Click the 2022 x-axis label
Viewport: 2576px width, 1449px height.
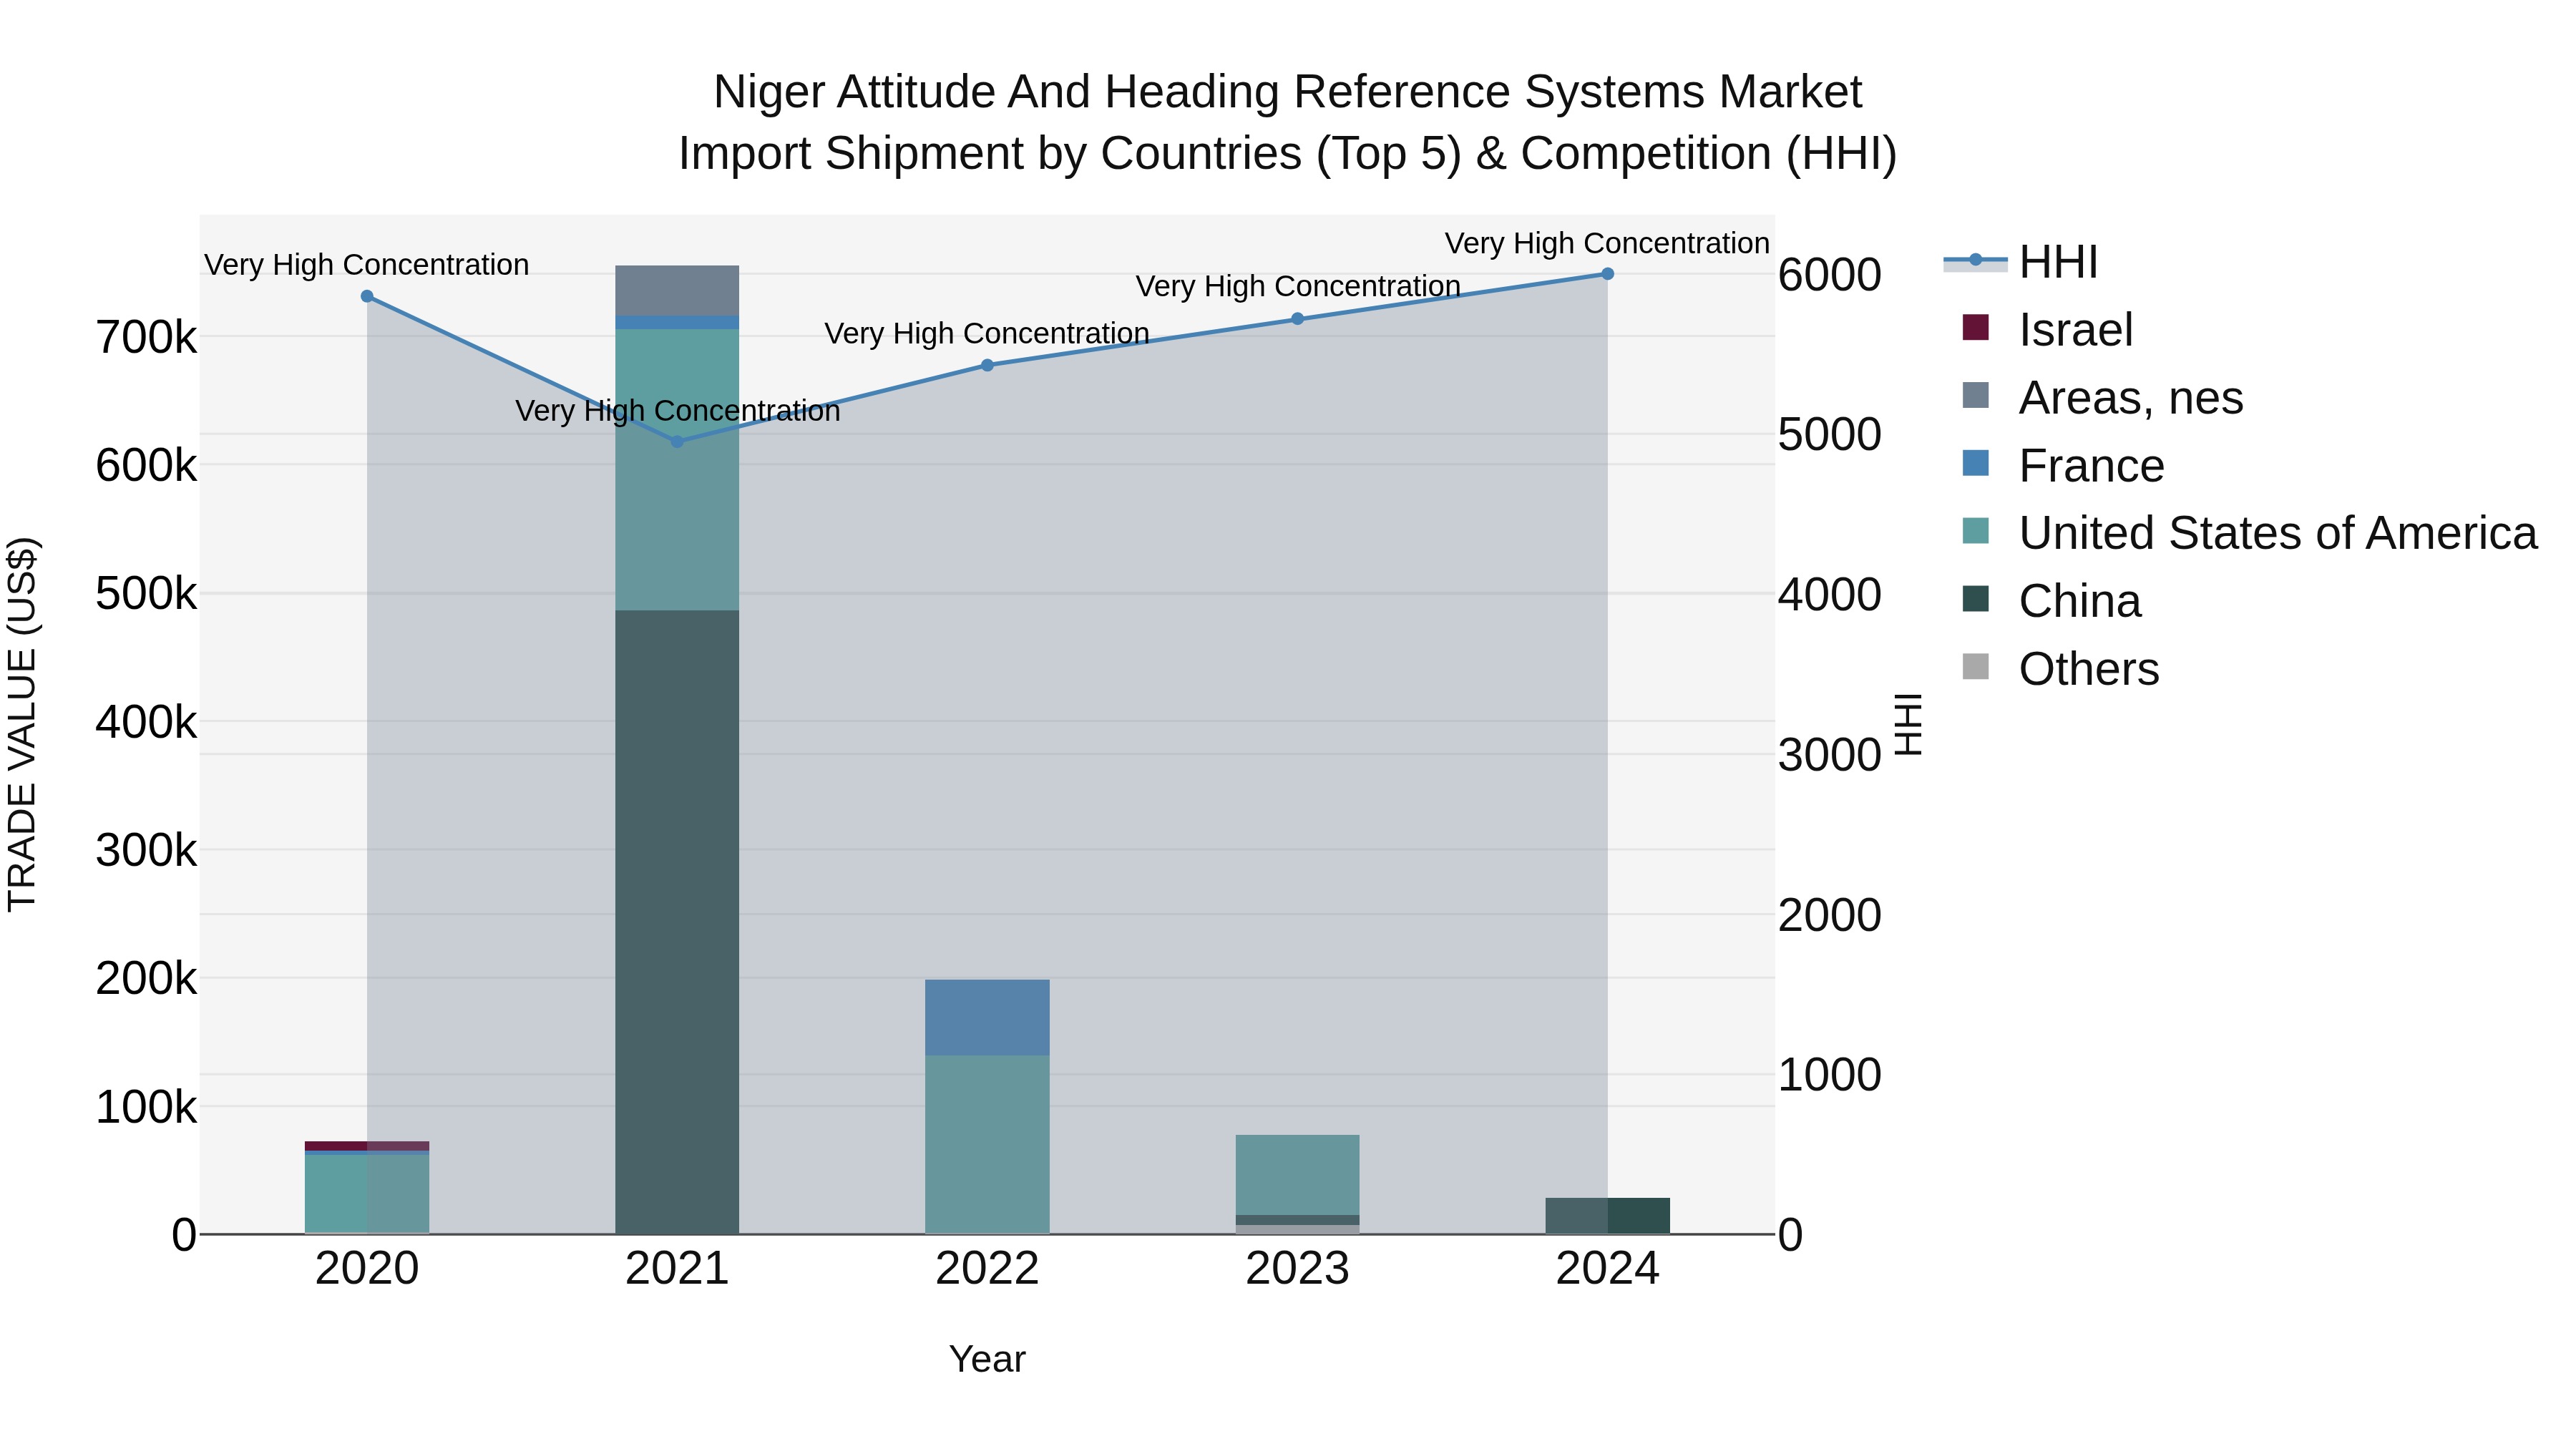(987, 1269)
